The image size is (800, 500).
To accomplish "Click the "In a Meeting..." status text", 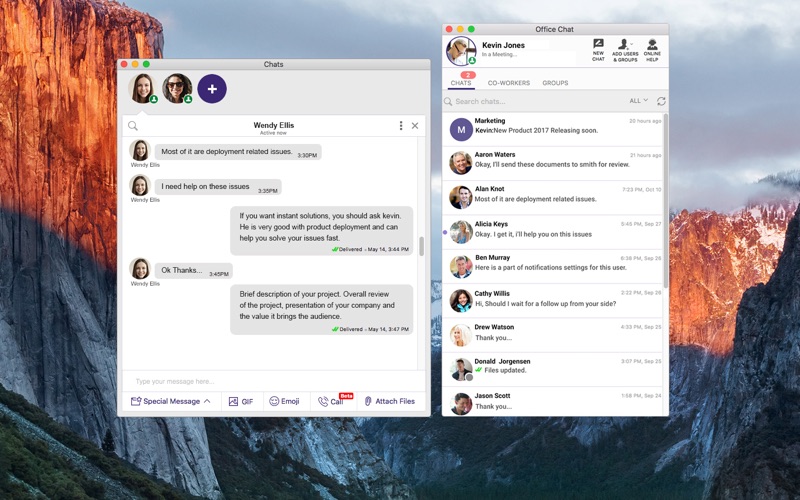I will coord(499,55).
